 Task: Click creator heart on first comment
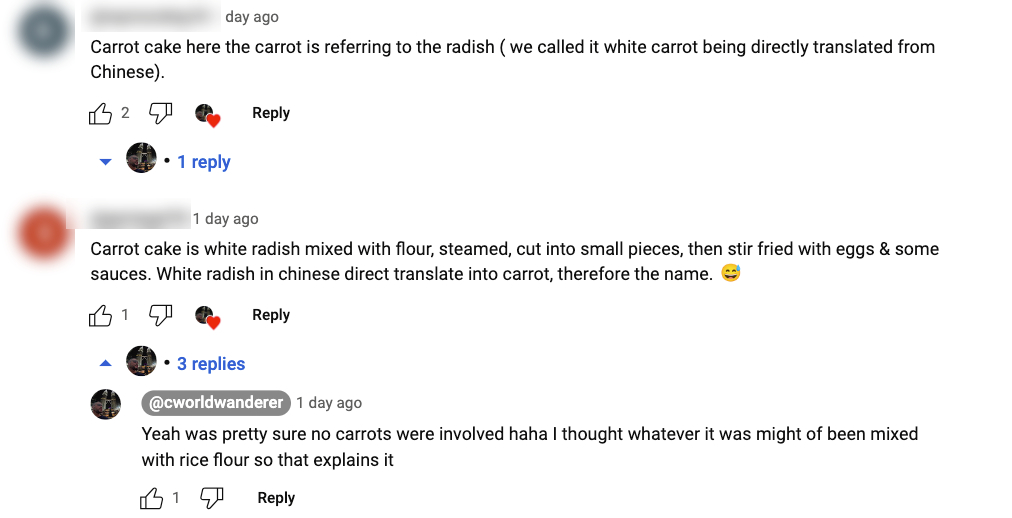click(207, 115)
